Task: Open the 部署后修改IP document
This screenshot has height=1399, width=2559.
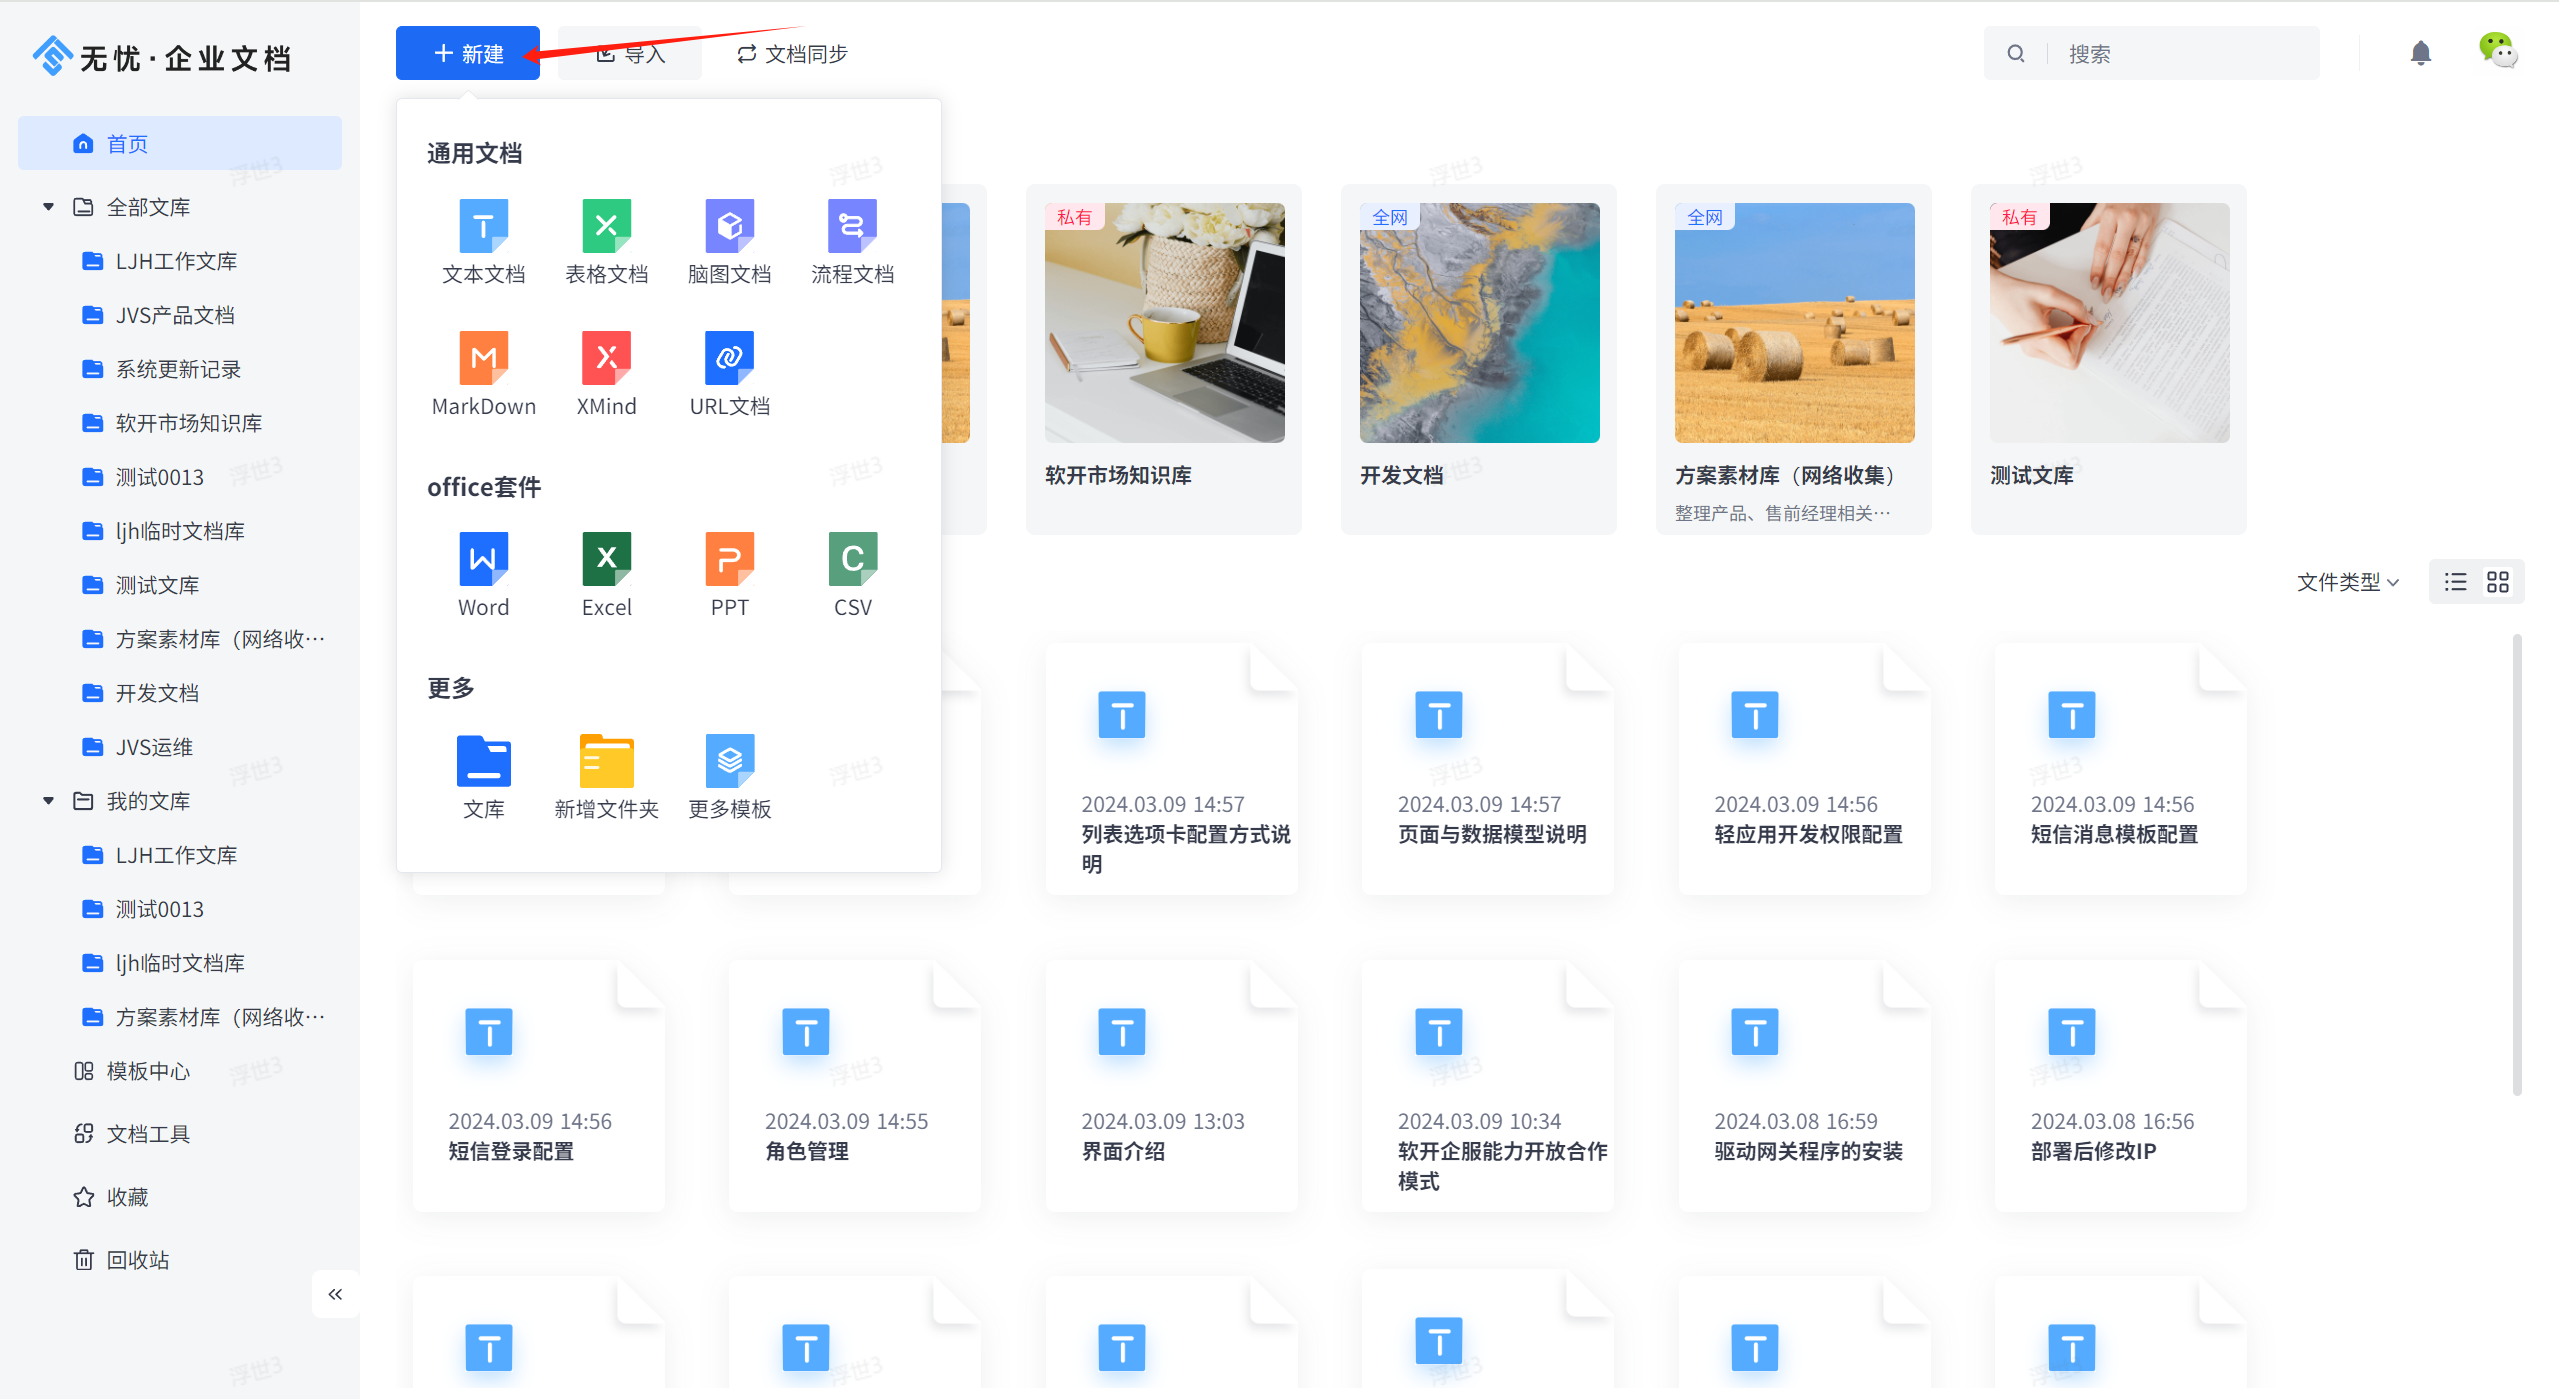Action: coord(2121,1085)
